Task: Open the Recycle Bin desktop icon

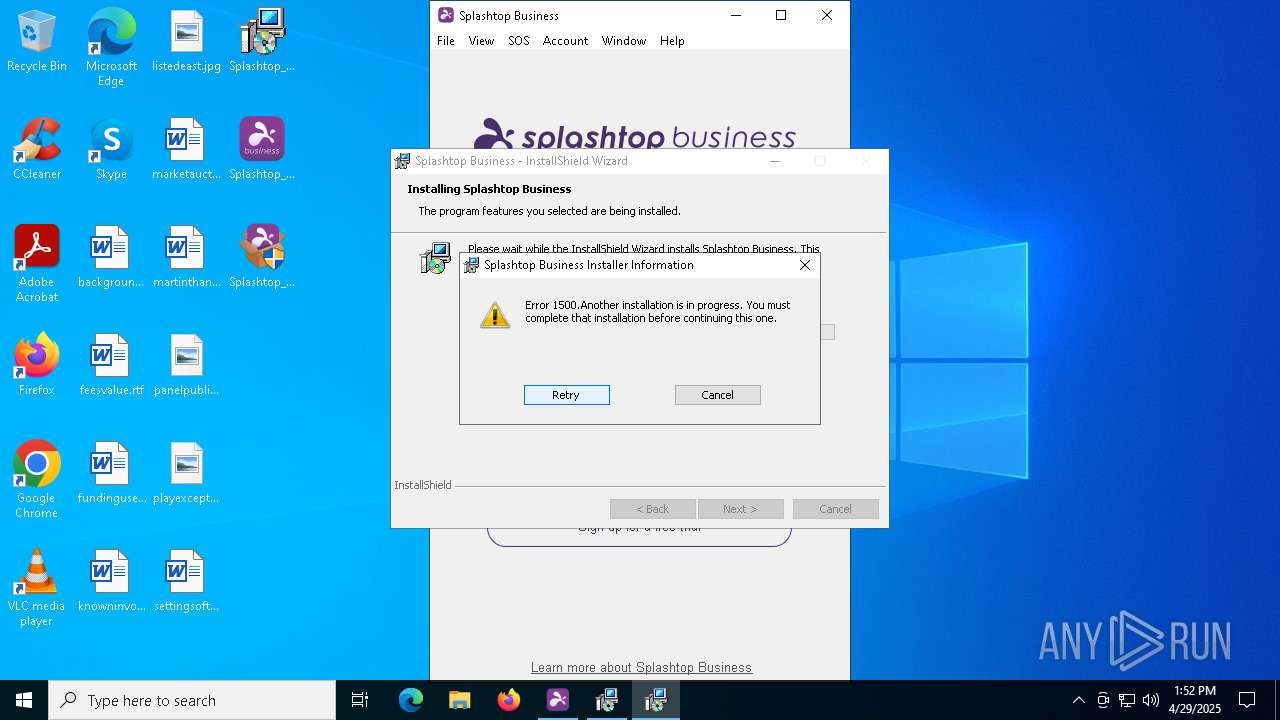Action: (x=37, y=41)
